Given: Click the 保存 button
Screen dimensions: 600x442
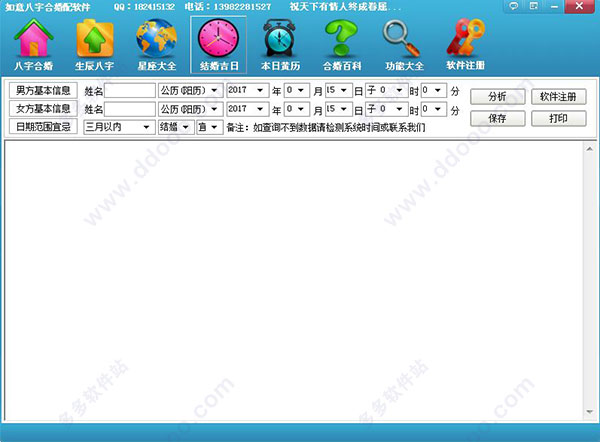Looking at the screenshot, I should pos(497,119).
